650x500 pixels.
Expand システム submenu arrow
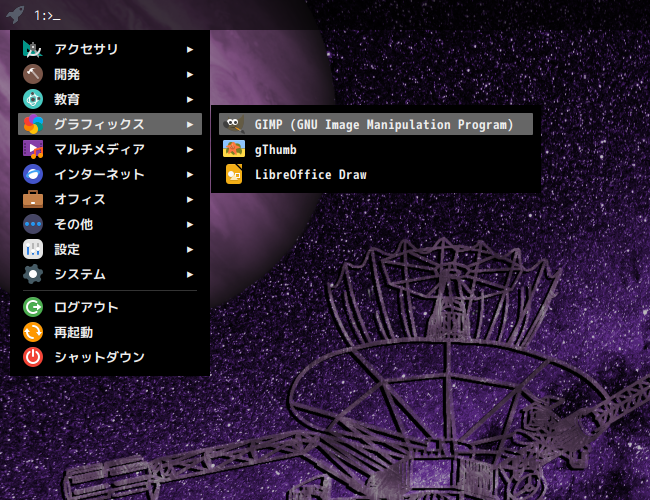point(190,274)
